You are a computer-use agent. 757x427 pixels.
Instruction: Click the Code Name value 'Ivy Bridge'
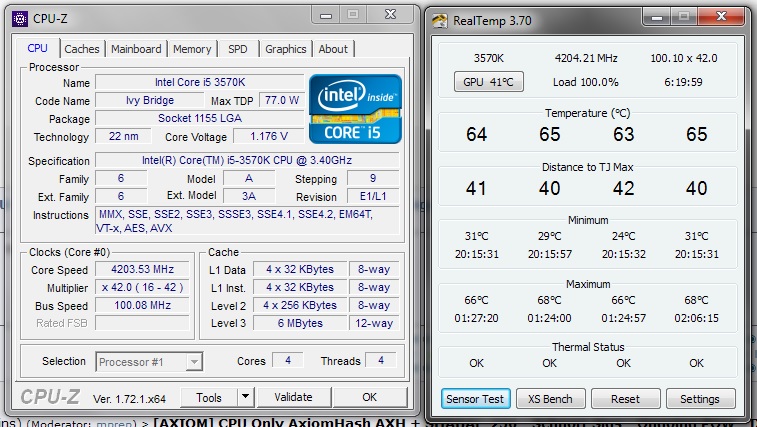pos(150,100)
